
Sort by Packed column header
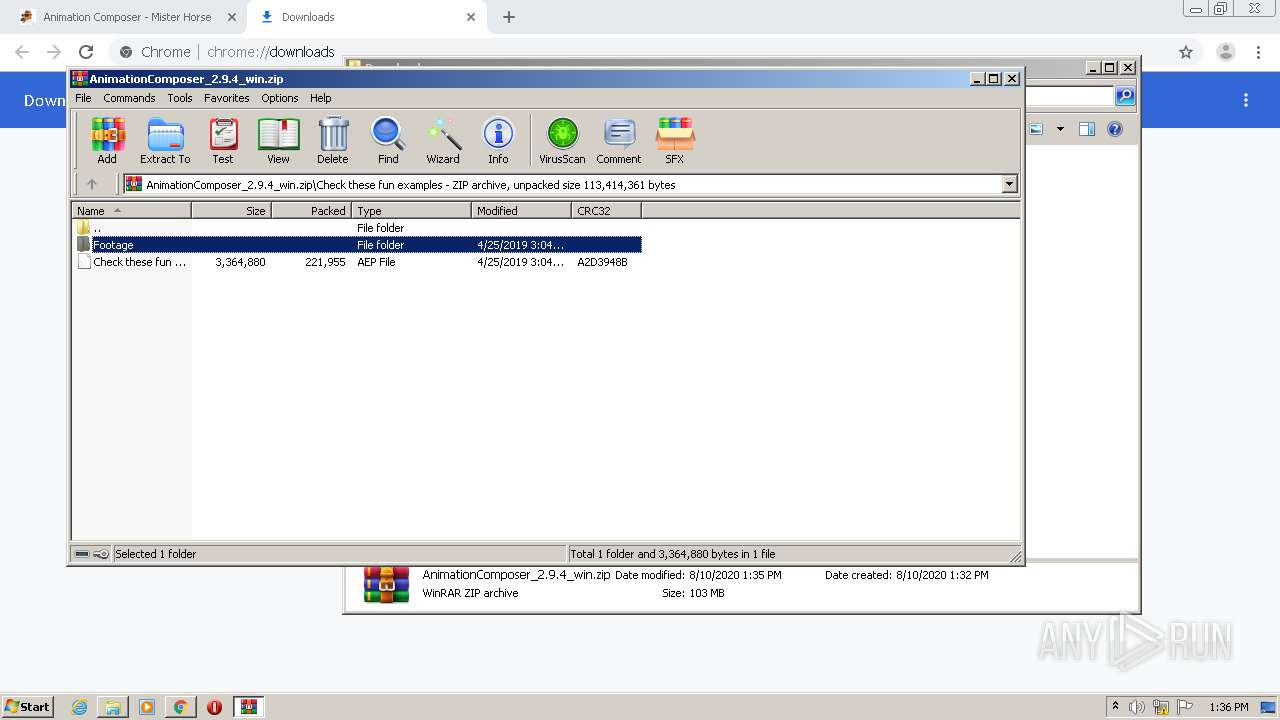pyautogui.click(x=311, y=210)
